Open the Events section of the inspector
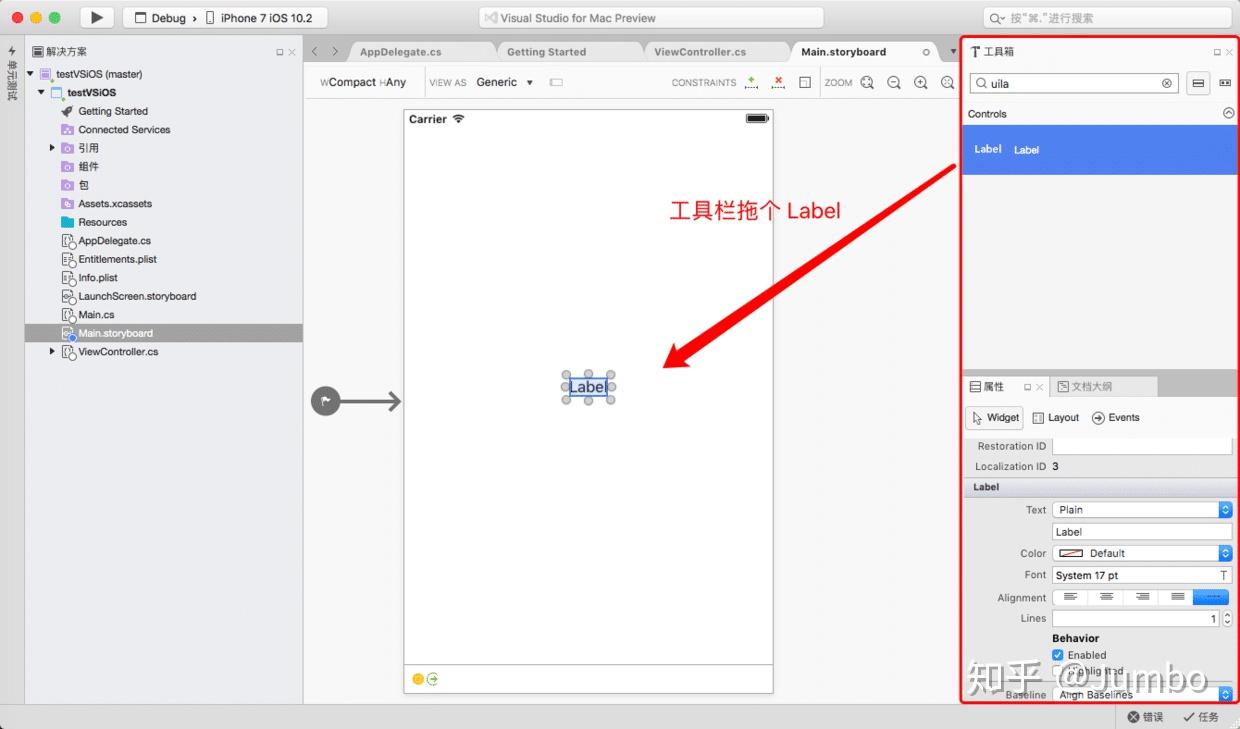1240x729 pixels. [1115, 417]
